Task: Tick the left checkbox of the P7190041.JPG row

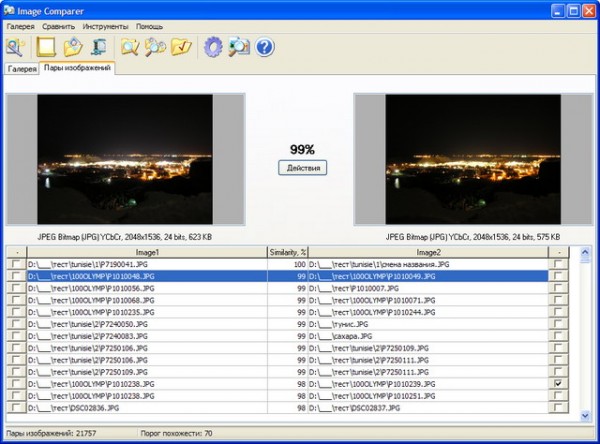Action: pos(15,264)
